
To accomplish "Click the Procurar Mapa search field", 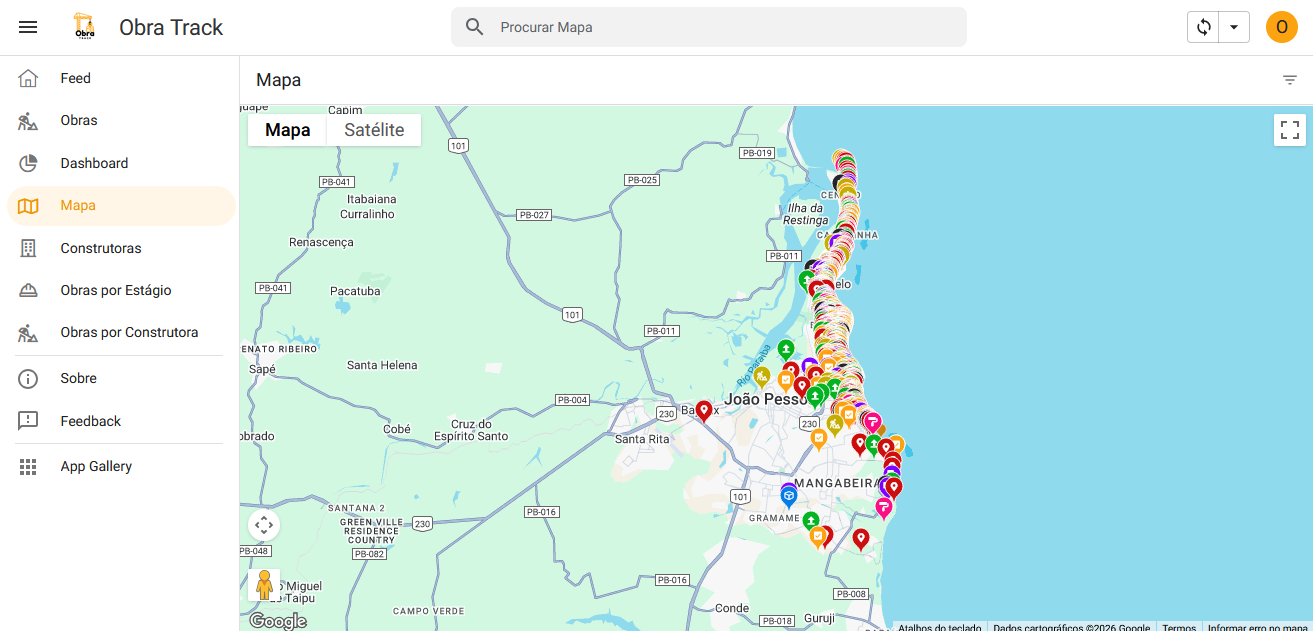I will coord(708,27).
